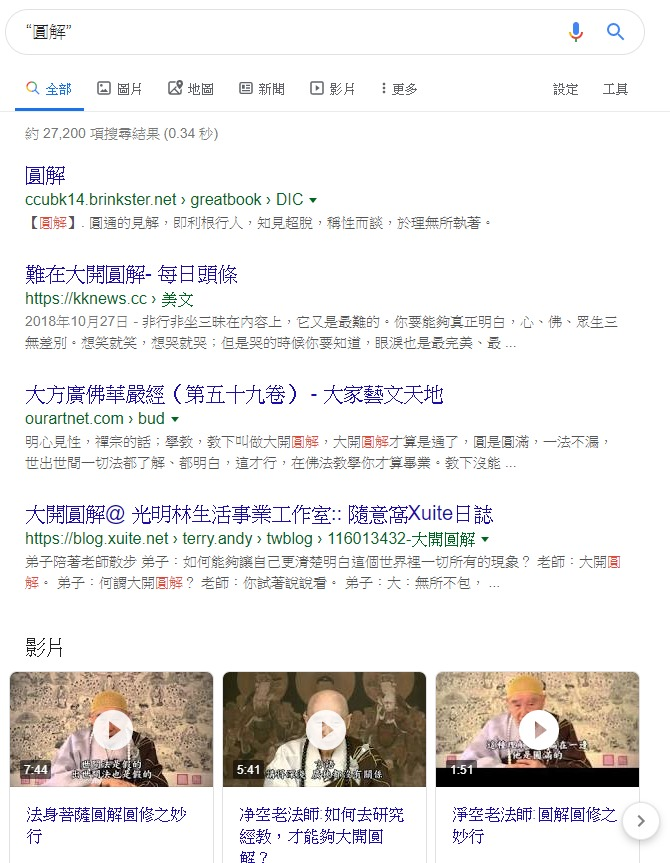This screenshot has height=863, width=670.
Task: Switch to the 地圖 maps tab
Action: tap(190, 89)
